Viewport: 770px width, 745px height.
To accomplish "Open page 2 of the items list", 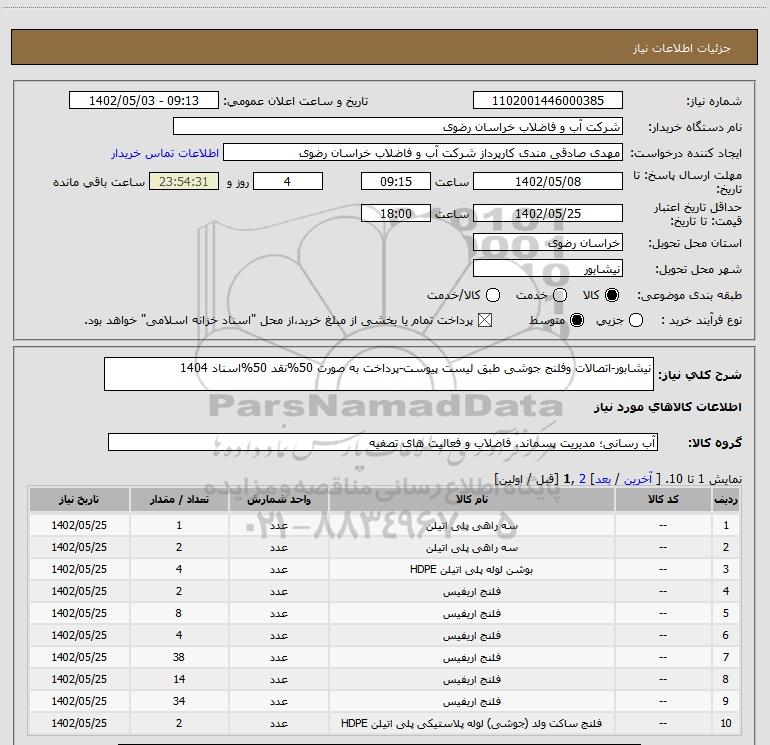I will [582, 479].
